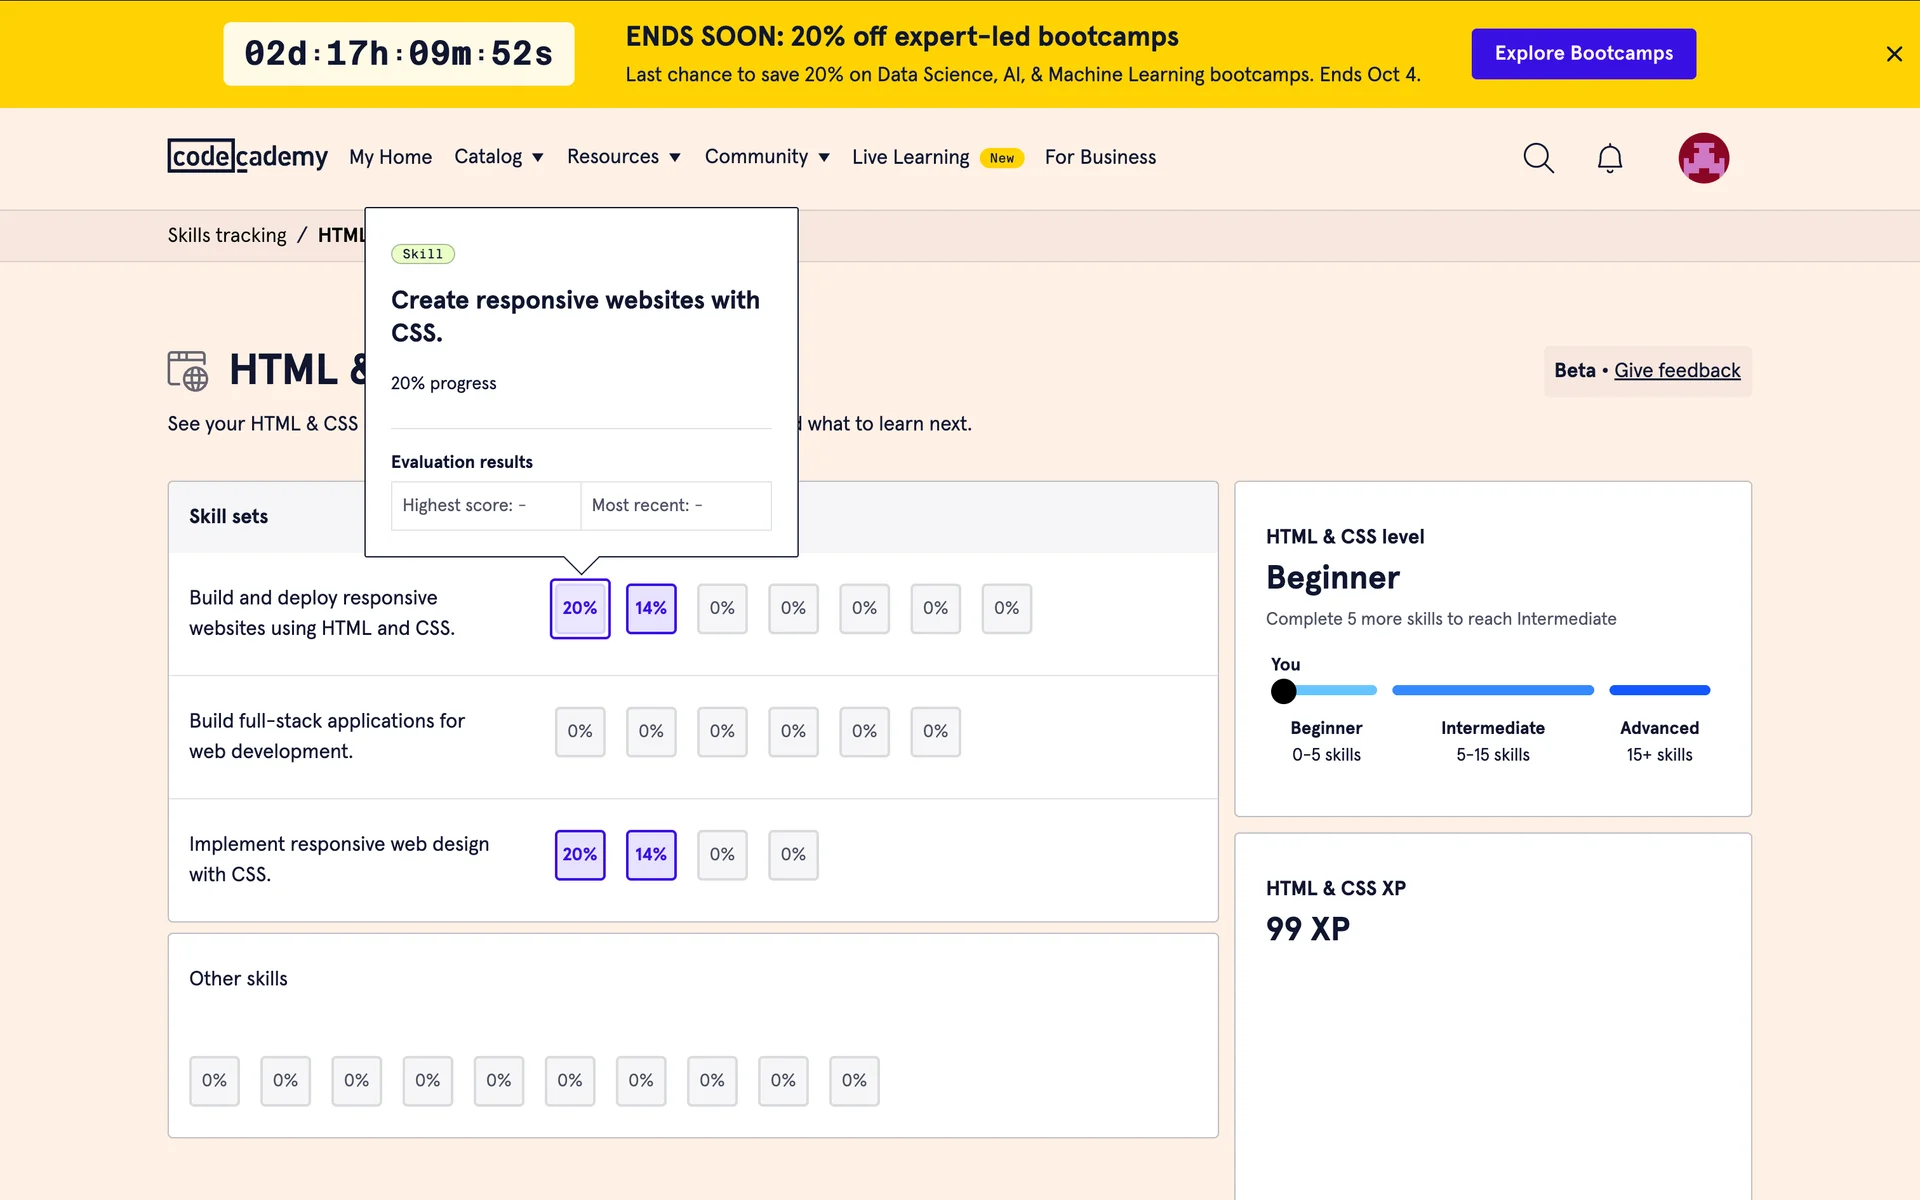1920x1200 pixels.
Task: Expand the Resources dropdown
Action: [623, 157]
